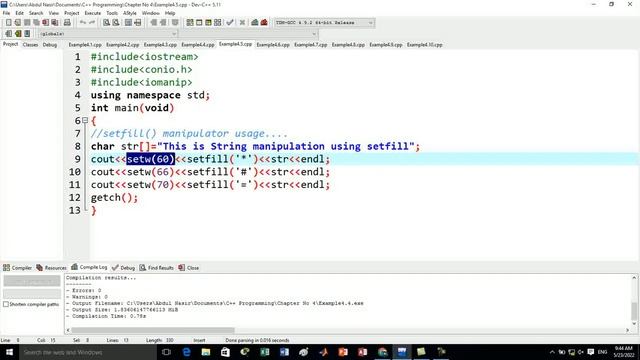Open the empty member function dropdown

248,34
